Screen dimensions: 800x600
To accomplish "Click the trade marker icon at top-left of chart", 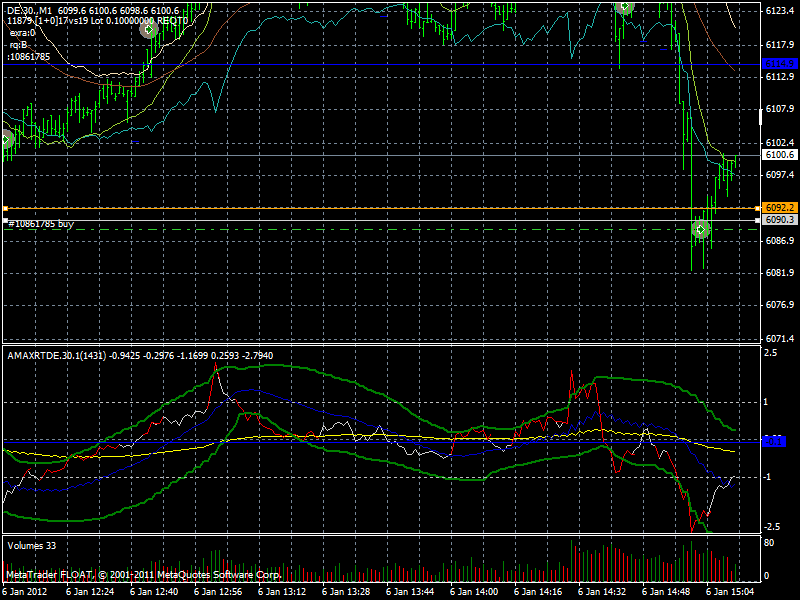I will point(148,30).
